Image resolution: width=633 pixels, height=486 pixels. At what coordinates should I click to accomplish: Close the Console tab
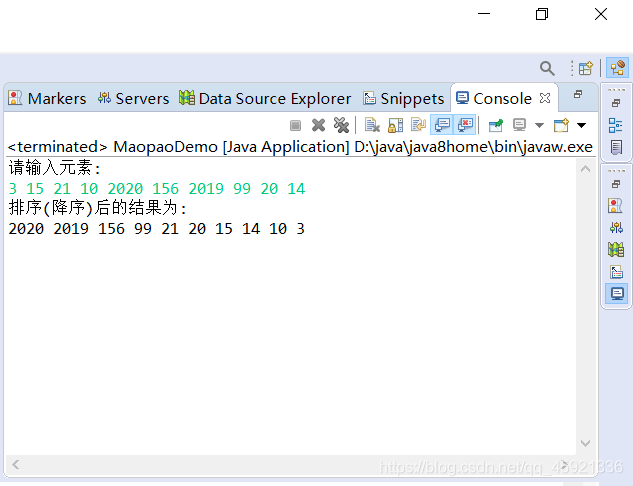pos(545,98)
